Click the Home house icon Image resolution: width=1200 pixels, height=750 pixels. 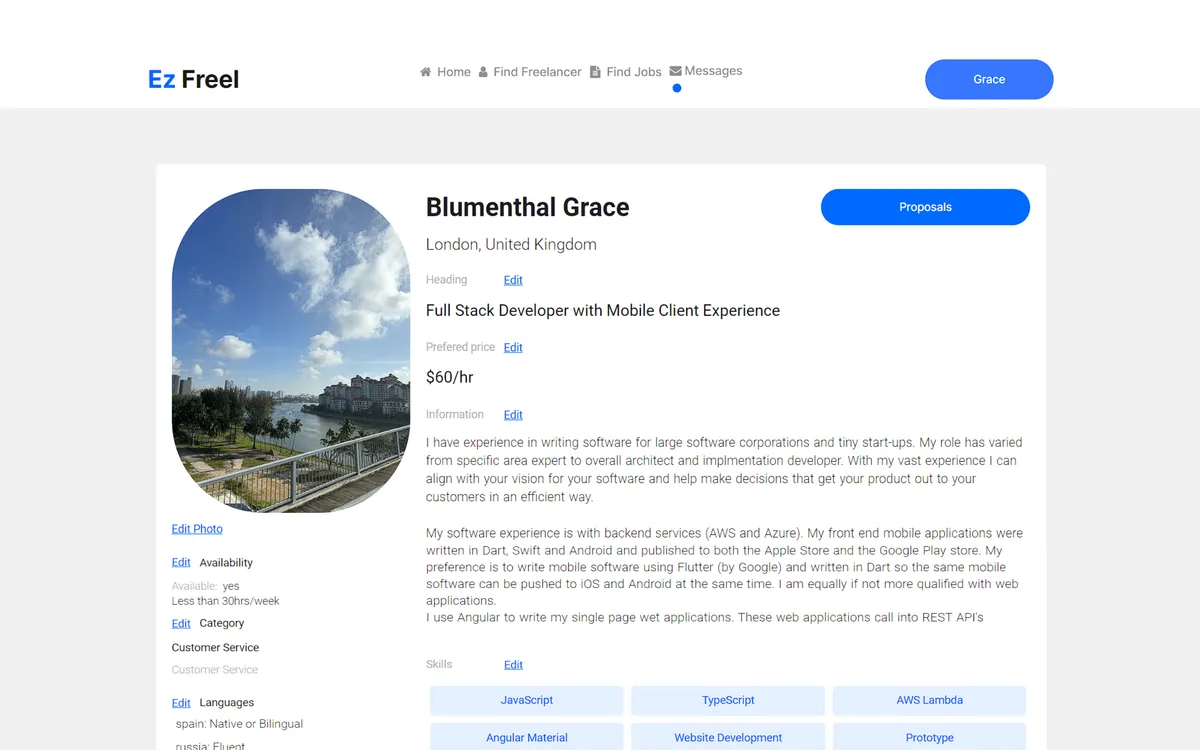(x=426, y=72)
